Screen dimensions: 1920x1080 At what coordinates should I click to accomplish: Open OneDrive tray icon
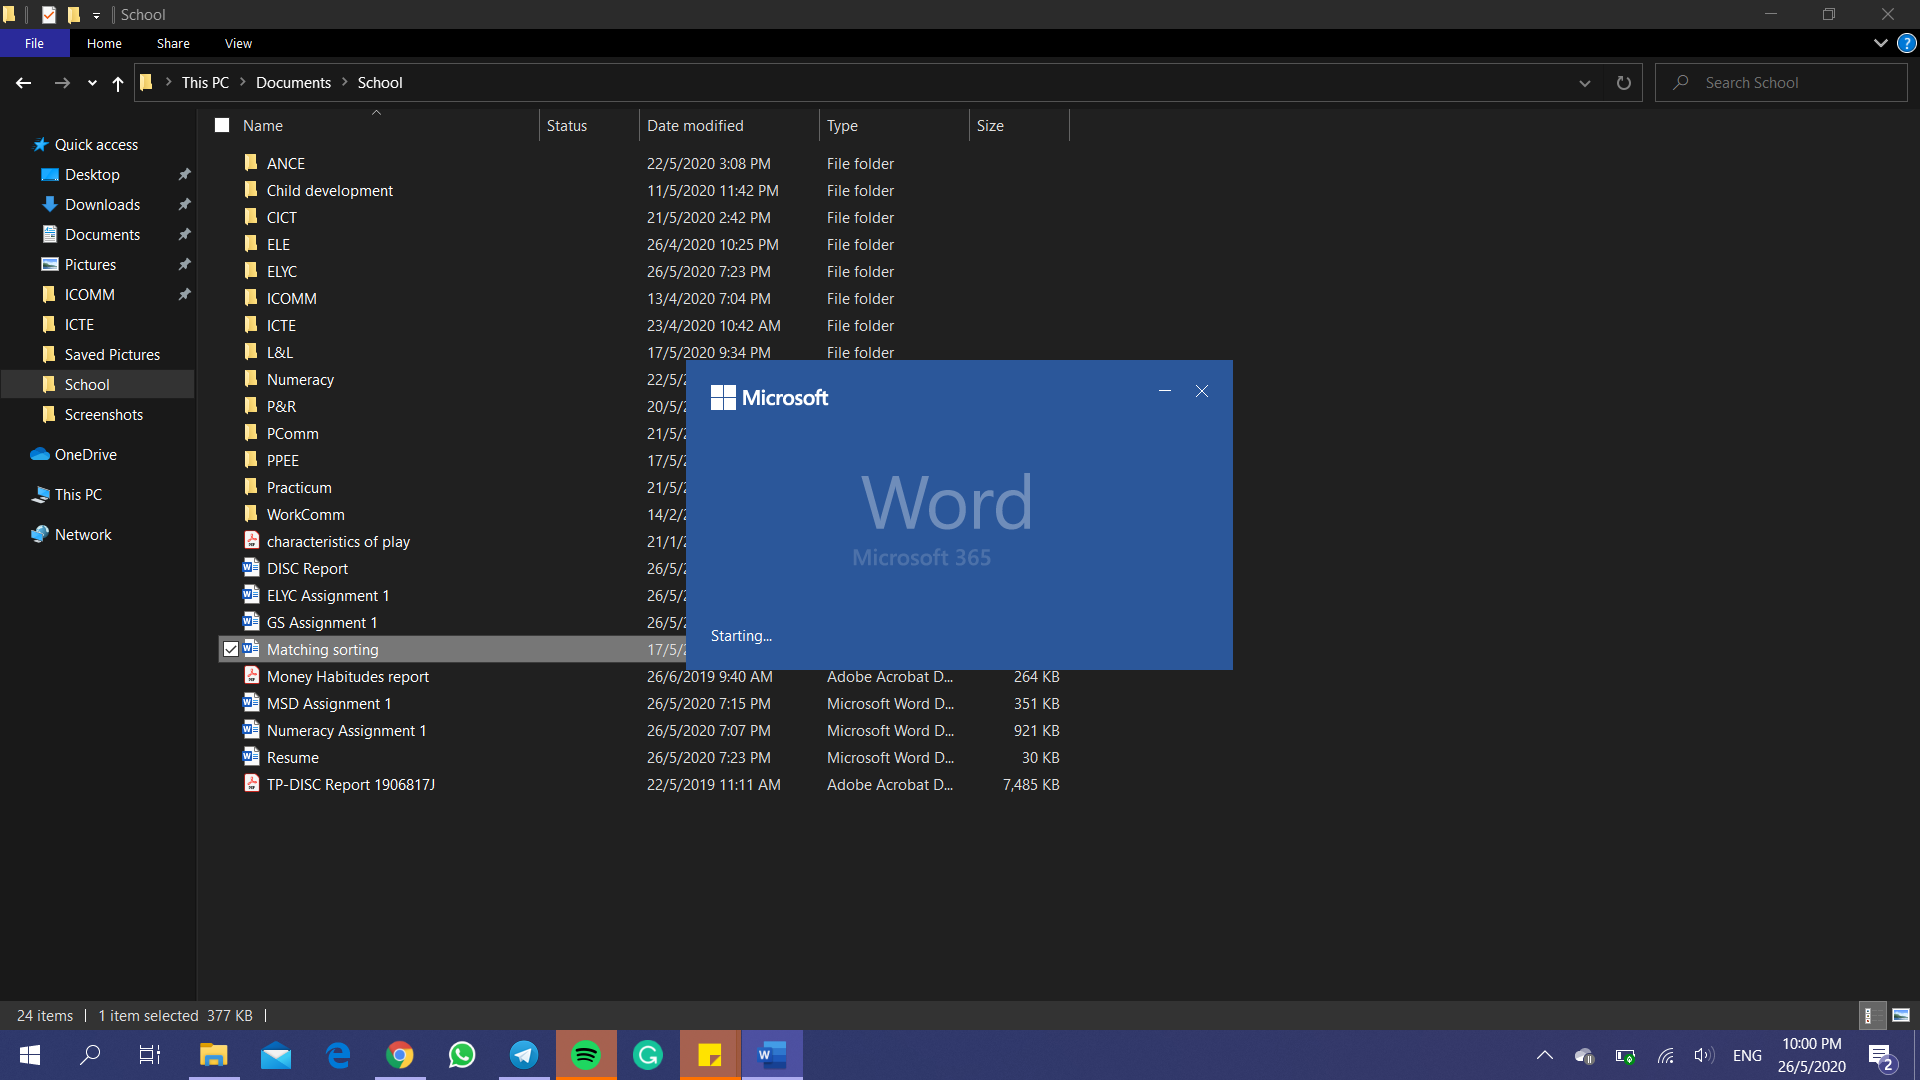click(x=1584, y=1056)
